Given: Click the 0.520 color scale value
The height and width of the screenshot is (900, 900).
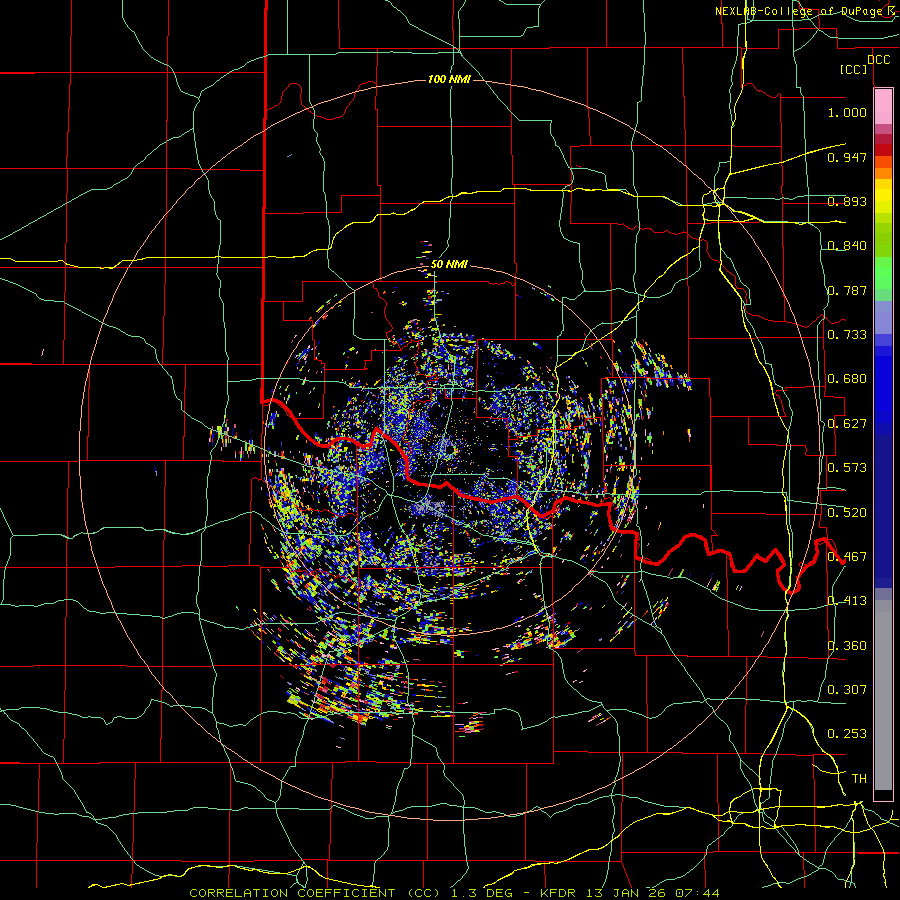Looking at the screenshot, I should point(847,513).
